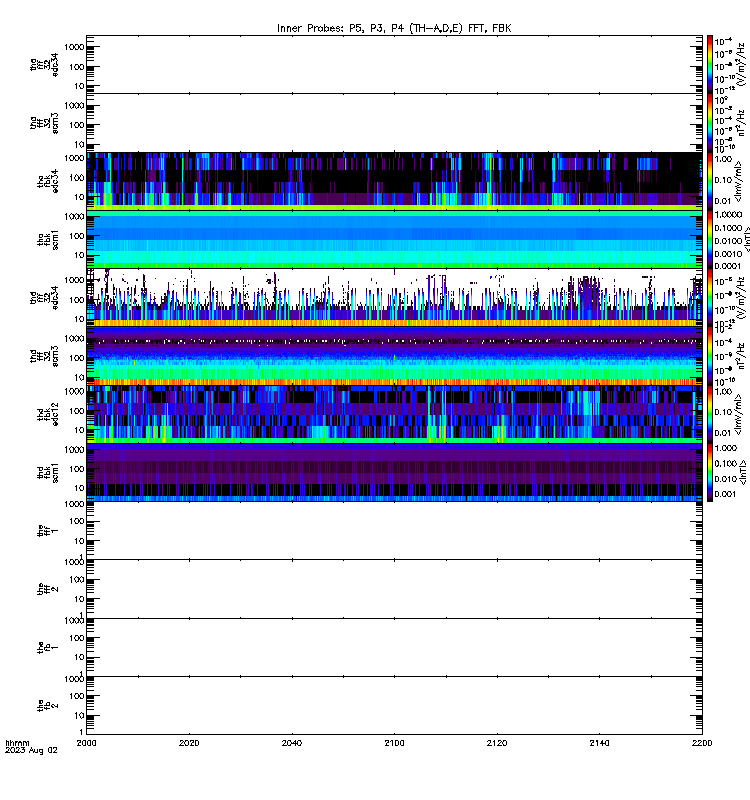
Task: Click the color bar beside thd fff edc34 panel
Action: (x=710, y=297)
